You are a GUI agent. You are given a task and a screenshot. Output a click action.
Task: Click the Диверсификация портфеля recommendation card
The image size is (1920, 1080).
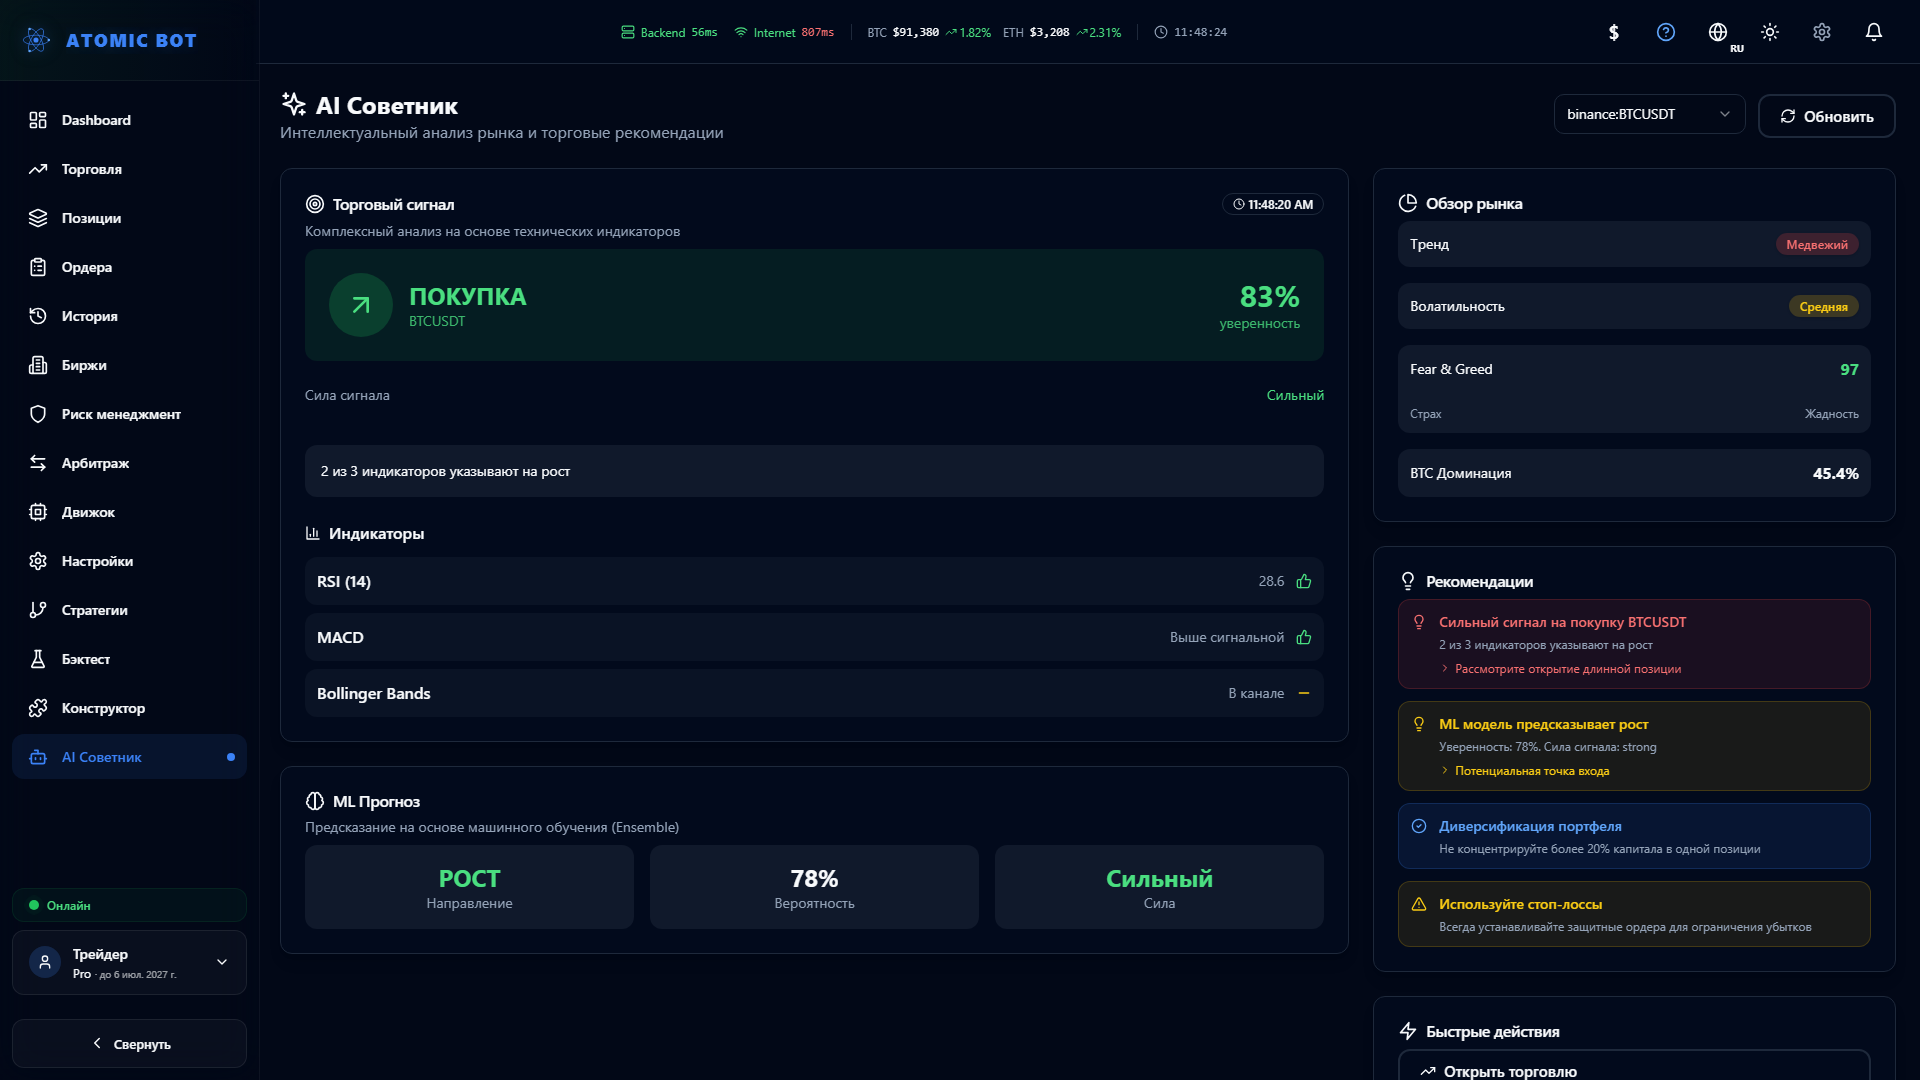(1634, 836)
